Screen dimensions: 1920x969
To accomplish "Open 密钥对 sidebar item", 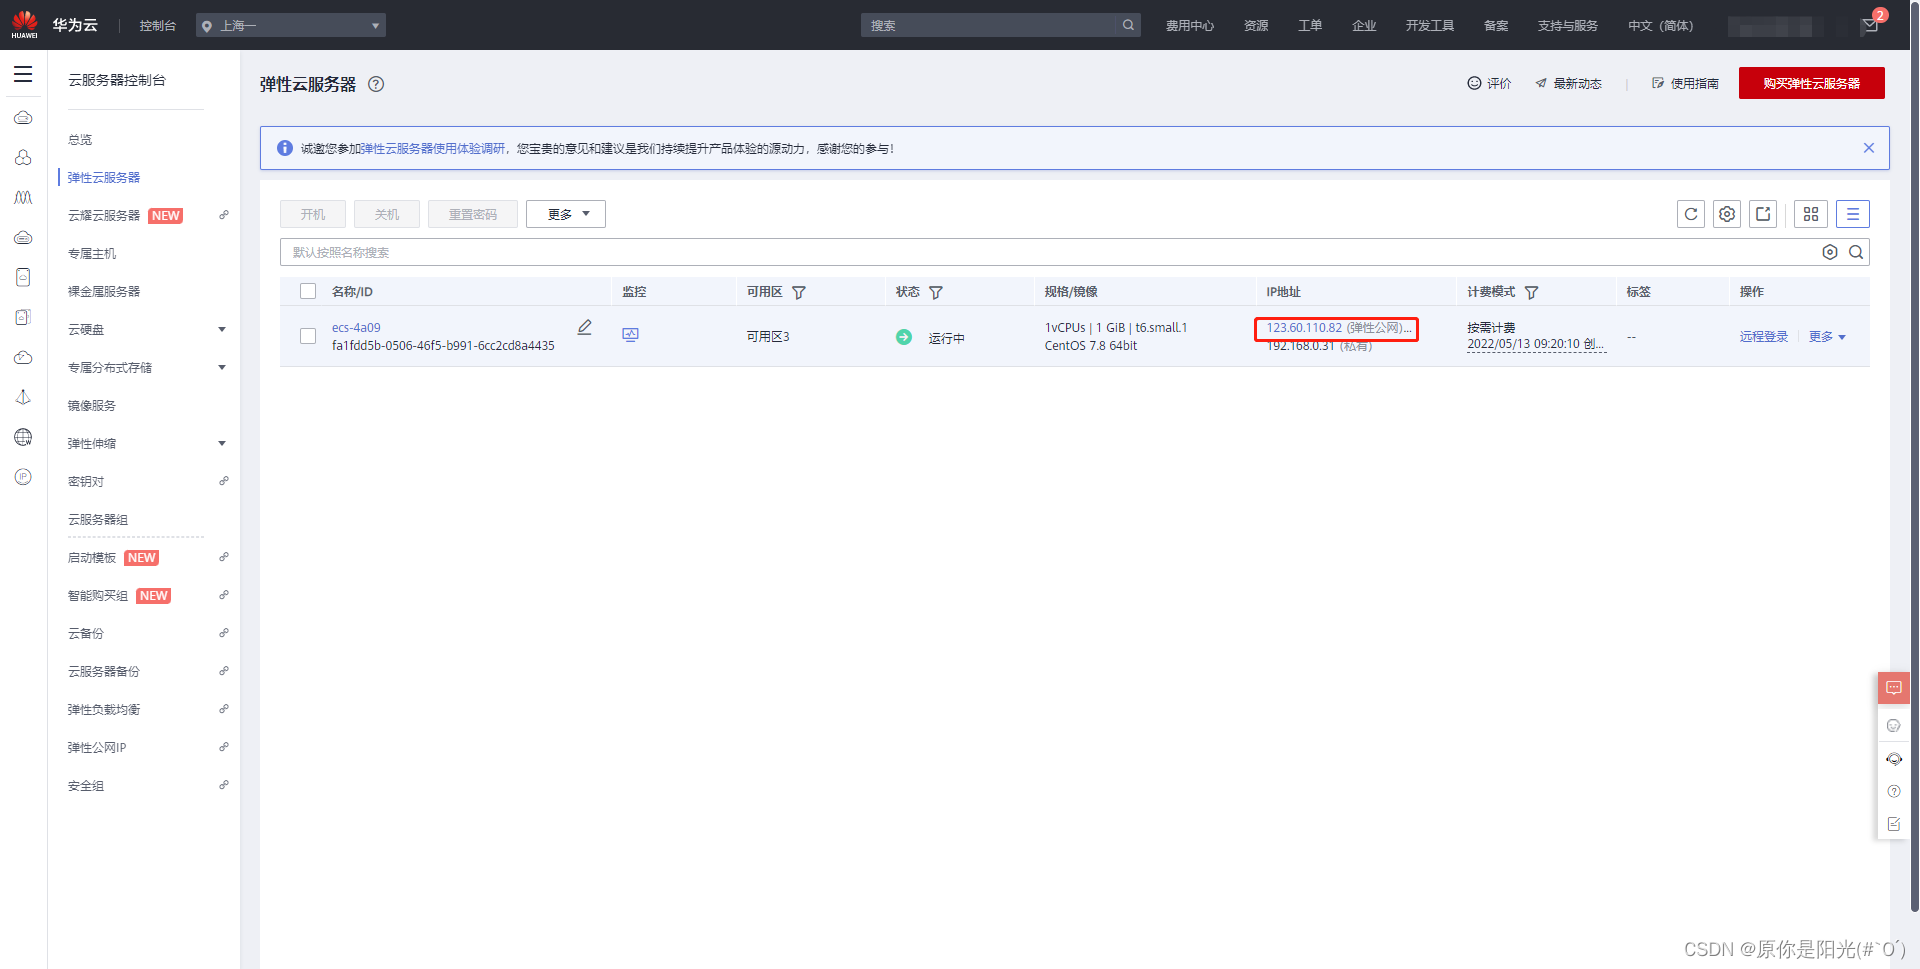I will pos(86,482).
